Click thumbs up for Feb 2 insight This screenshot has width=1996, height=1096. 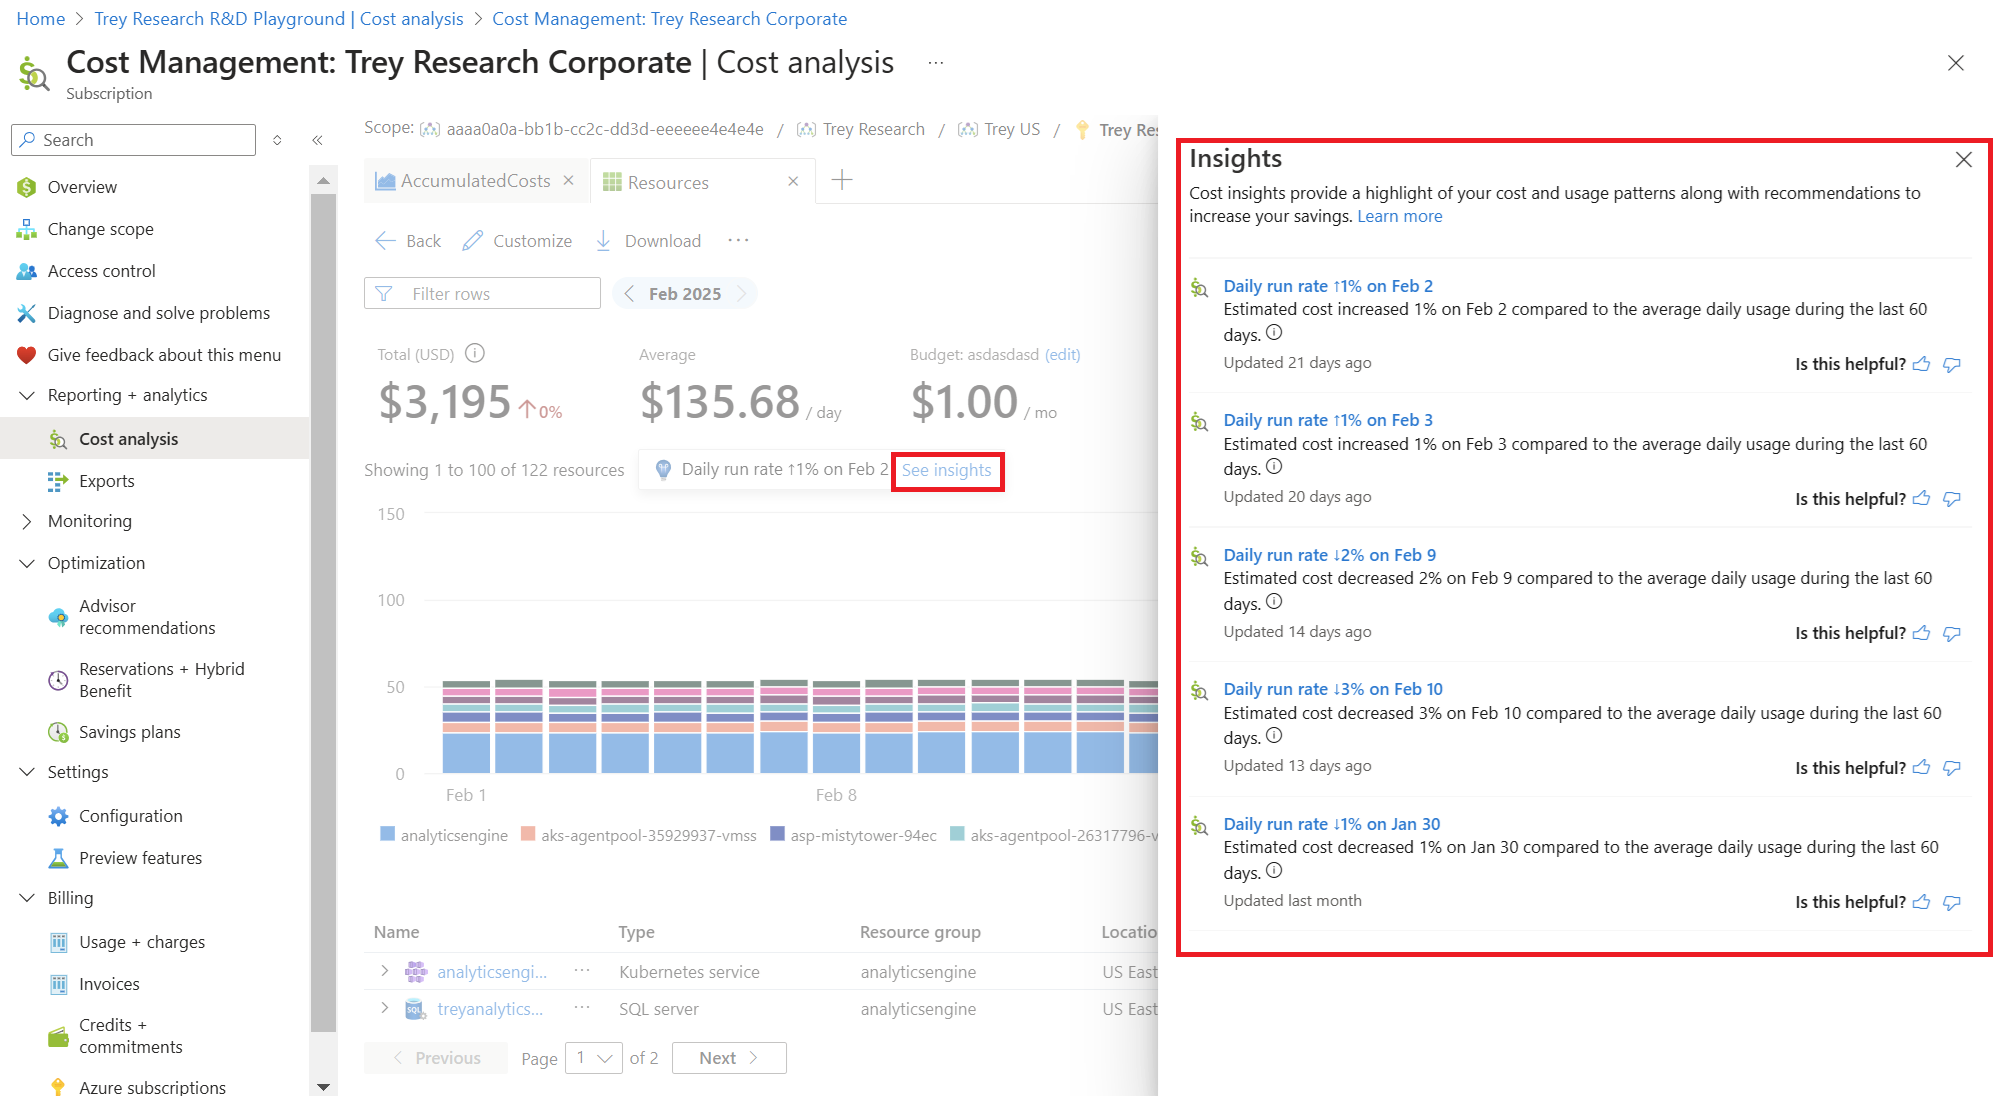click(x=1921, y=364)
